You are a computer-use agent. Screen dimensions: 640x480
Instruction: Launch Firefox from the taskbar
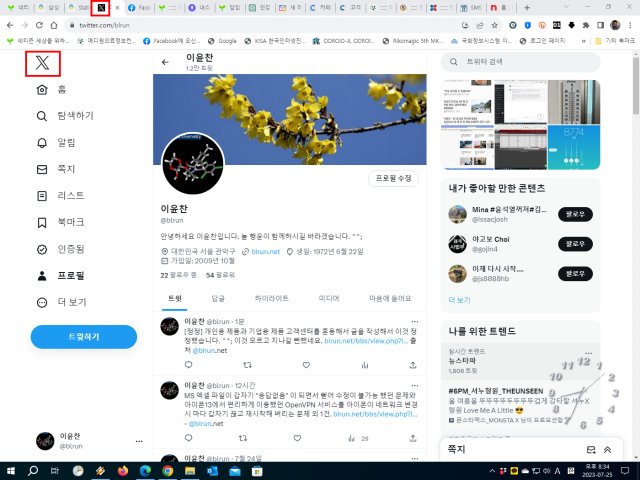coord(122,471)
